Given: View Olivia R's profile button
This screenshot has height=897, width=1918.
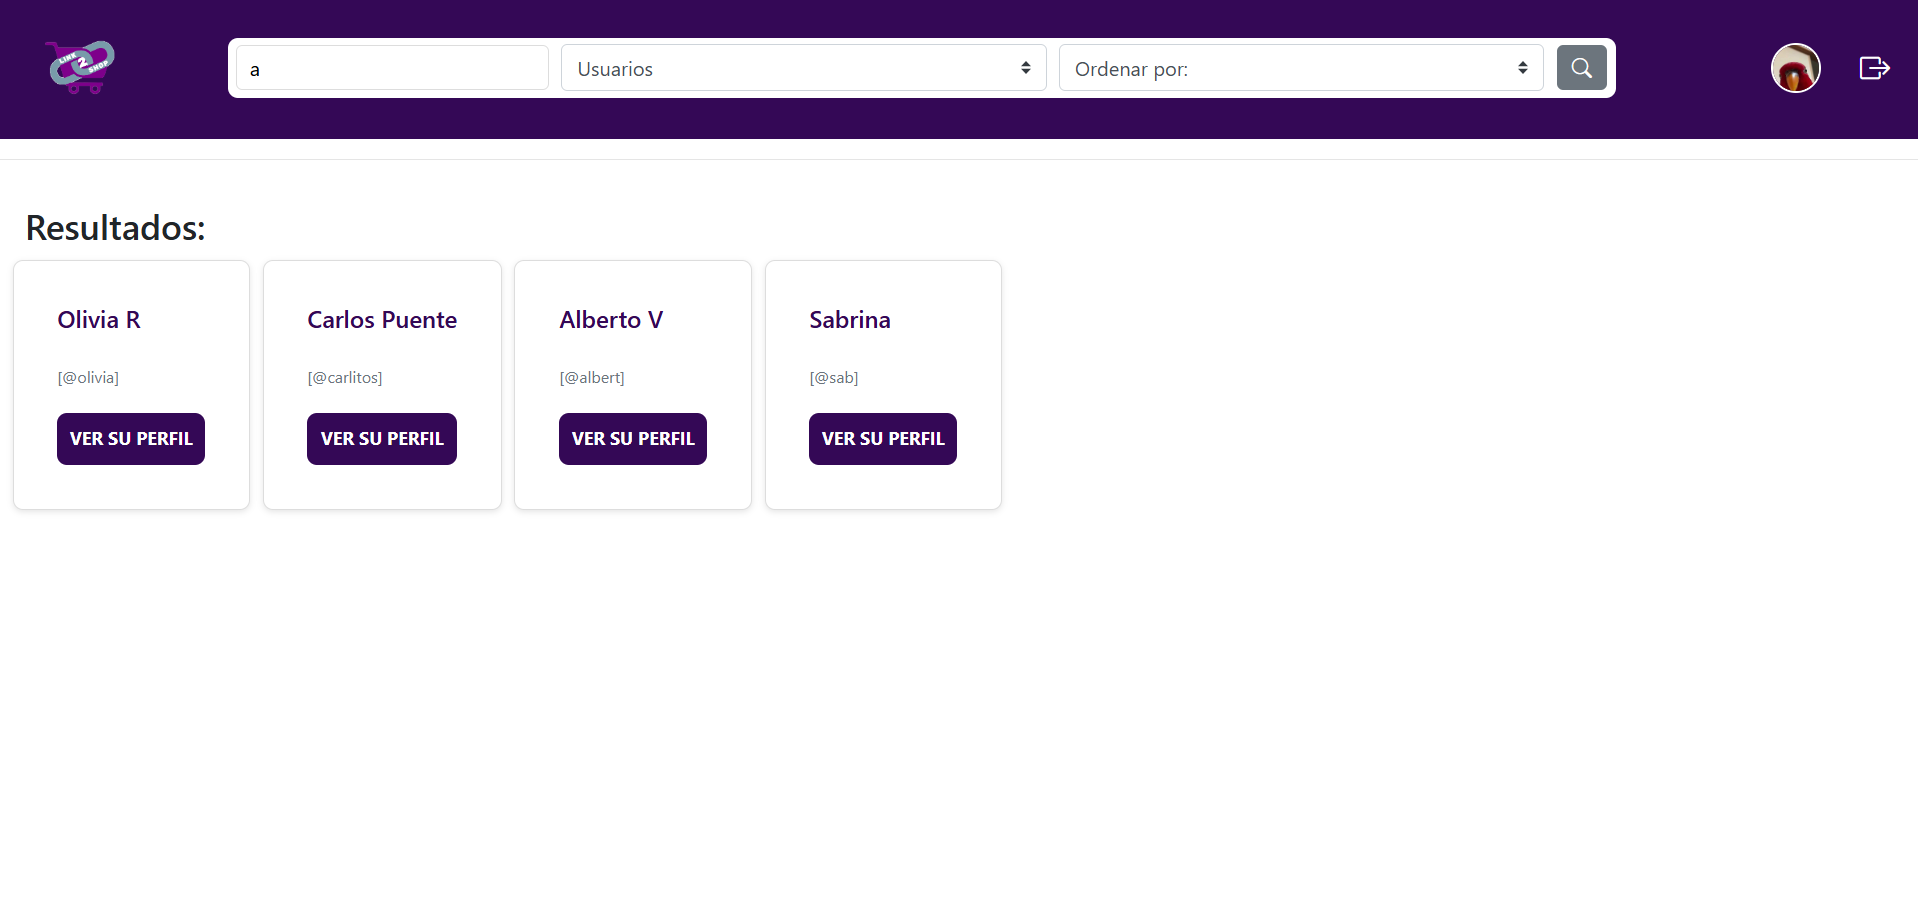Looking at the screenshot, I should (131, 439).
